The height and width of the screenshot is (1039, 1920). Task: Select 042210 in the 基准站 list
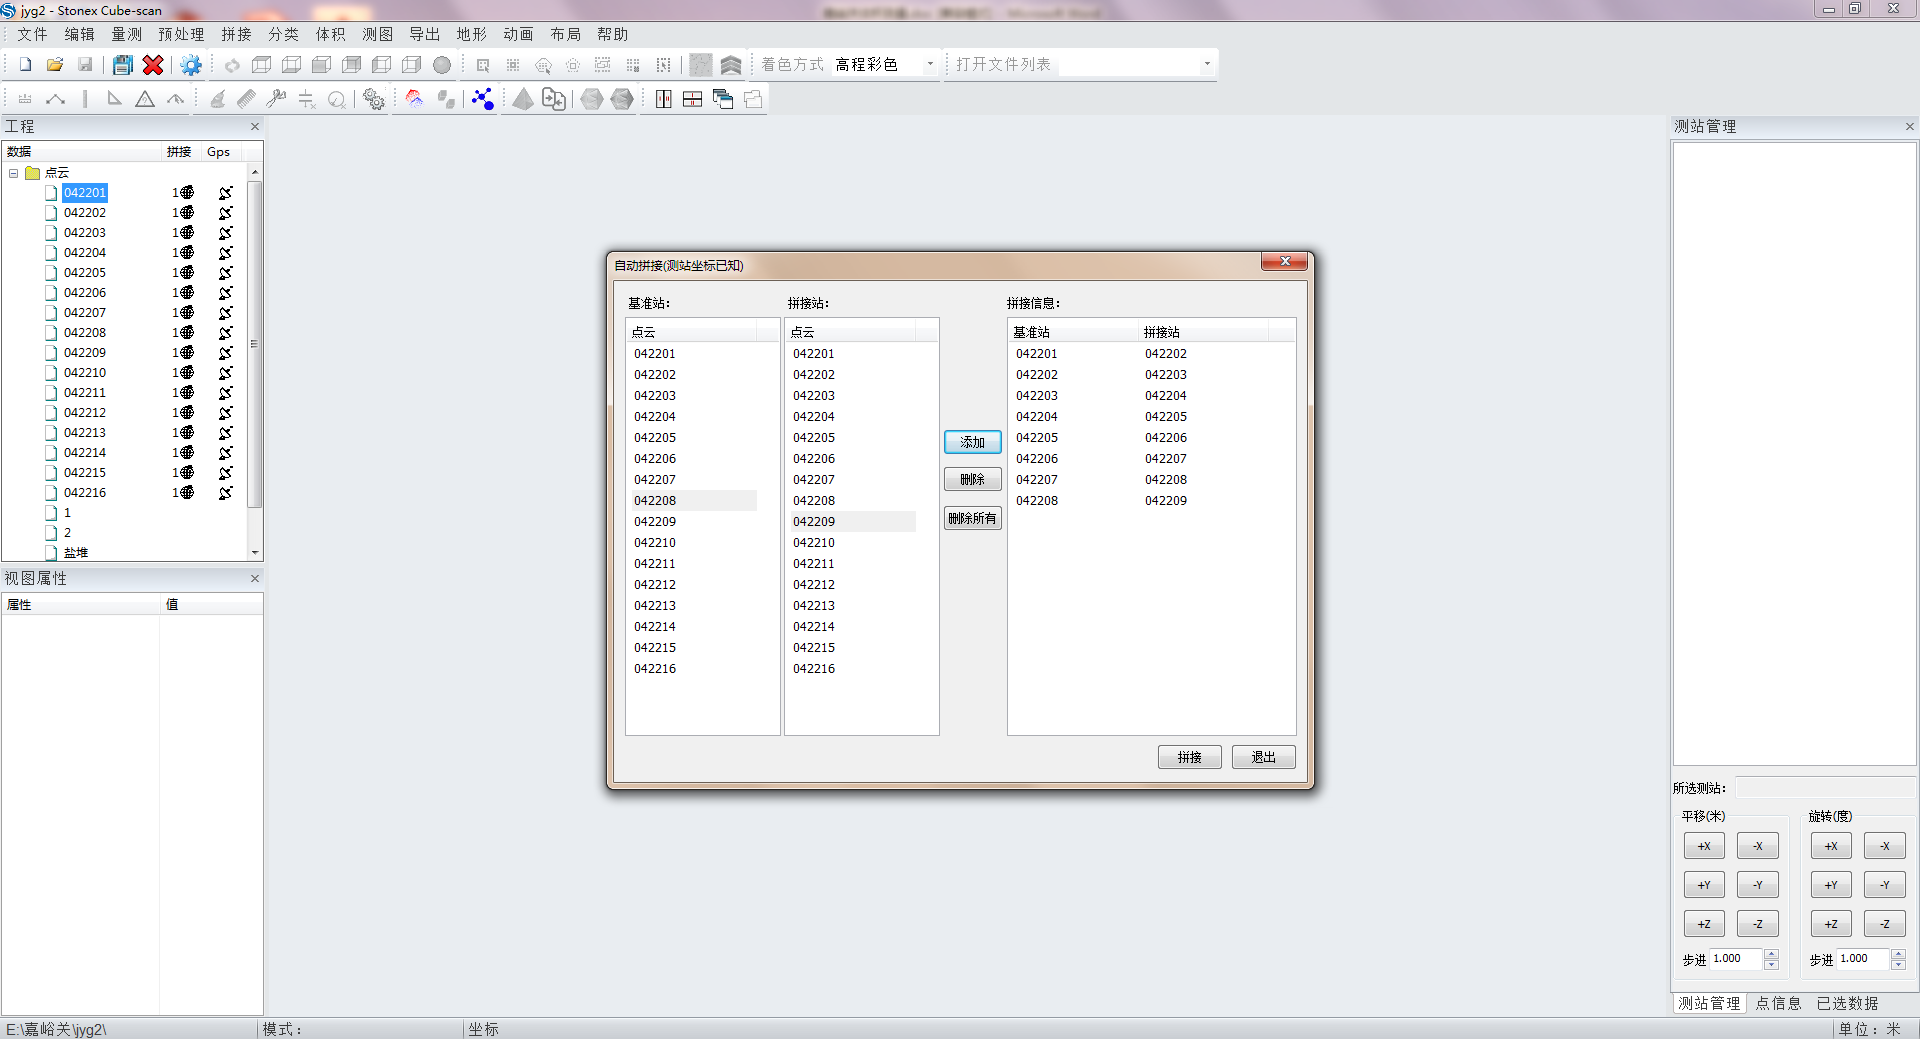[x=655, y=543]
